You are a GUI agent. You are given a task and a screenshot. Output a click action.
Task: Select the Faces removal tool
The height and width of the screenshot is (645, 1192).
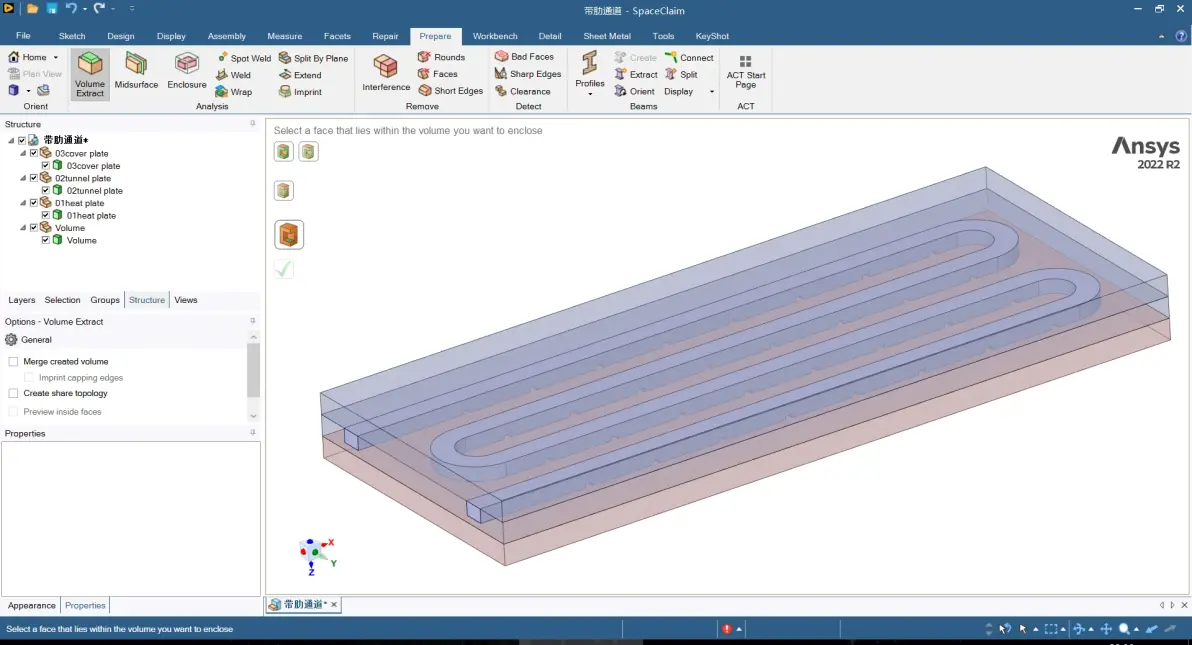click(x=438, y=74)
